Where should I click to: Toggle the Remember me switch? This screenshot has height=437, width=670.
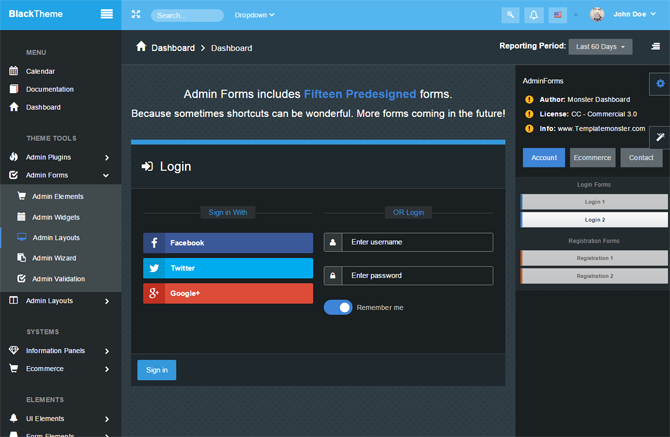click(x=338, y=307)
